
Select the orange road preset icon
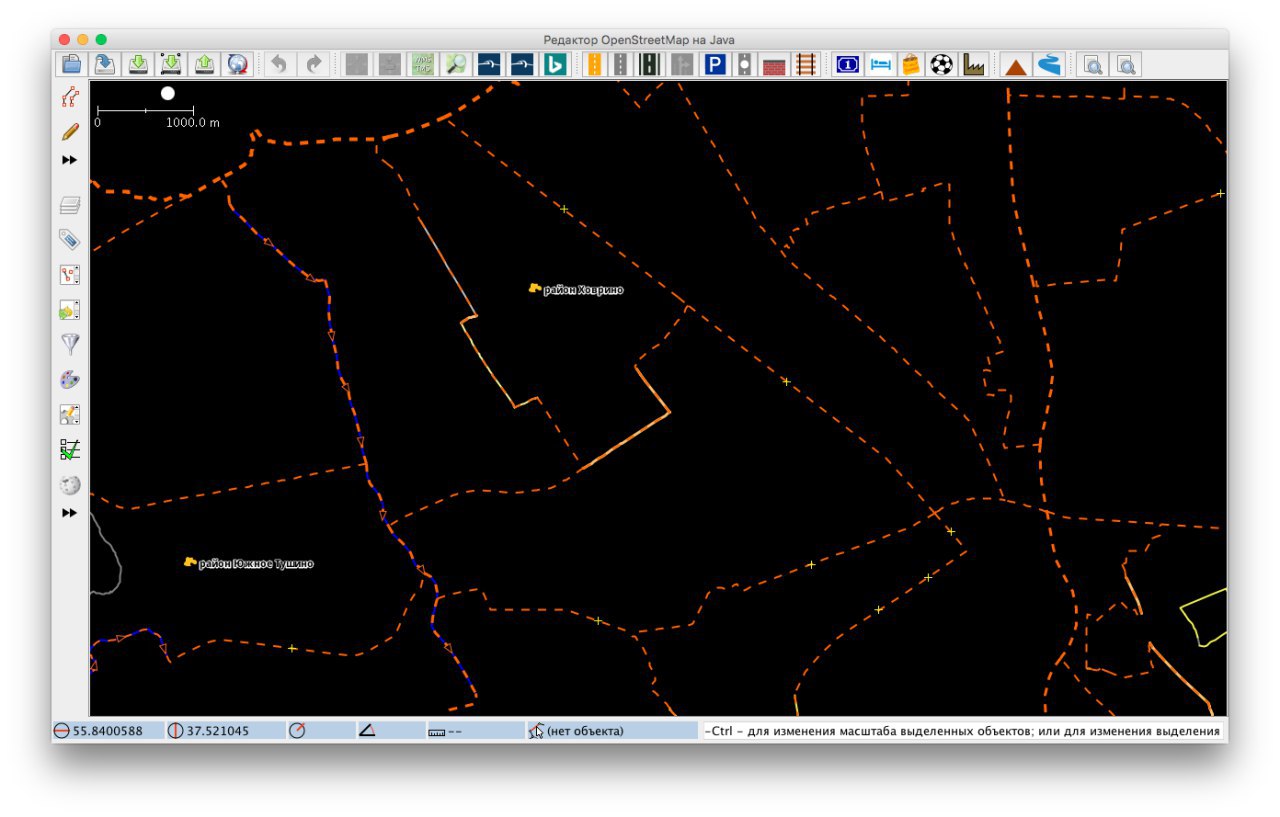593,65
